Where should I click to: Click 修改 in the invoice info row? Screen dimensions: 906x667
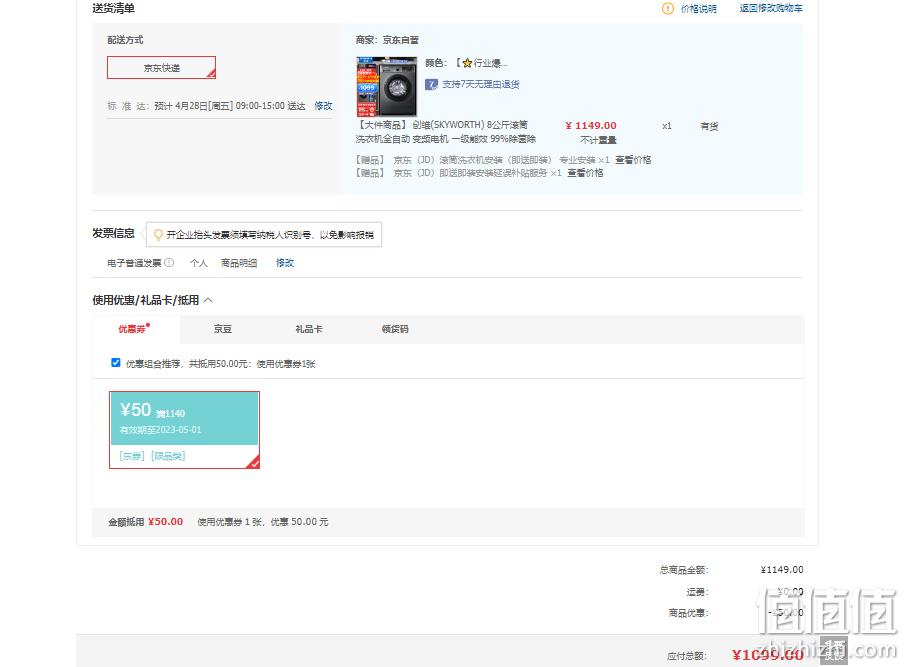pyautogui.click(x=285, y=262)
